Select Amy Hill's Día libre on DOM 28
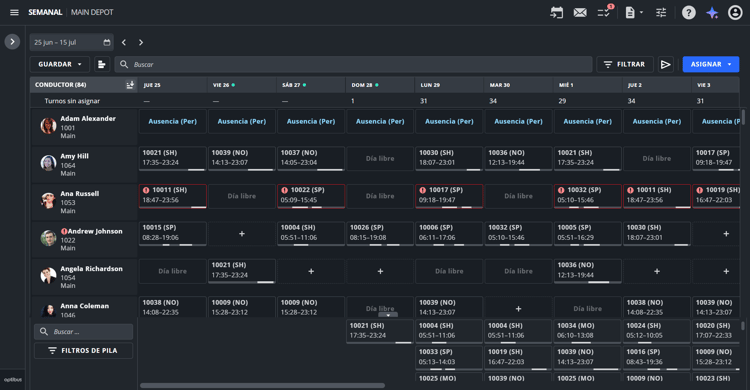Viewport: 750px width, 390px height. [x=380, y=158]
